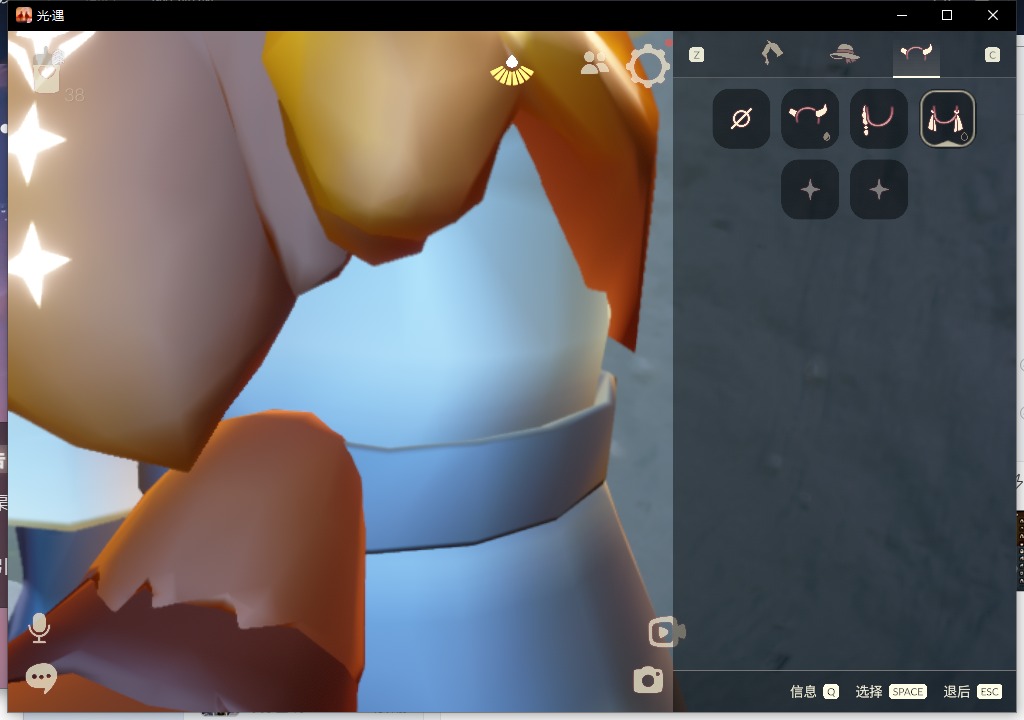The width and height of the screenshot is (1024, 720).
Task: Minimize the 光遇 window
Action: [x=902, y=15]
